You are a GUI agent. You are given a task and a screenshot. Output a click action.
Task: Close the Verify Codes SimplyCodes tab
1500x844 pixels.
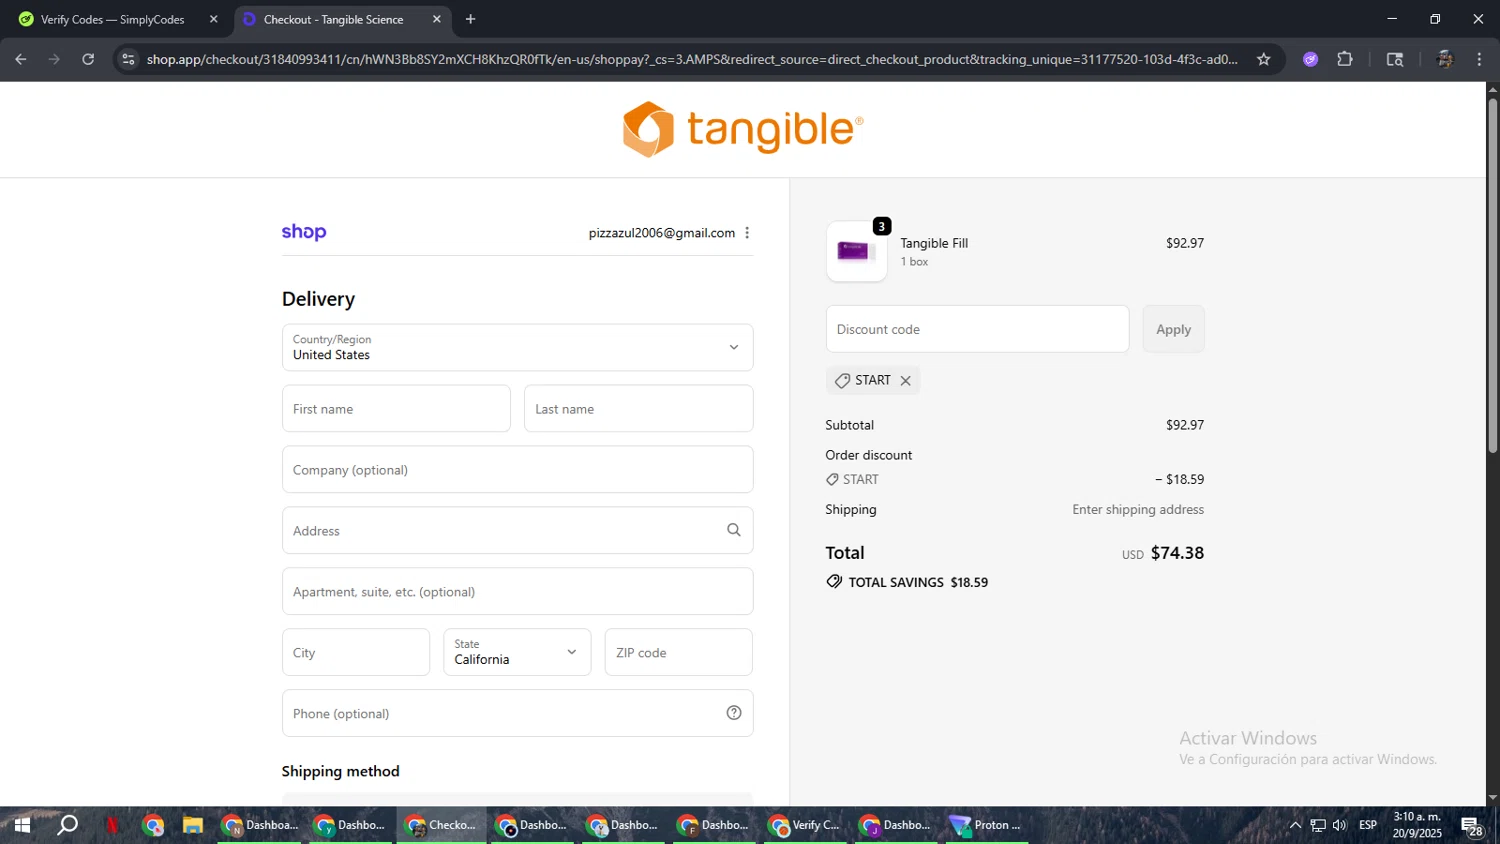(x=213, y=19)
